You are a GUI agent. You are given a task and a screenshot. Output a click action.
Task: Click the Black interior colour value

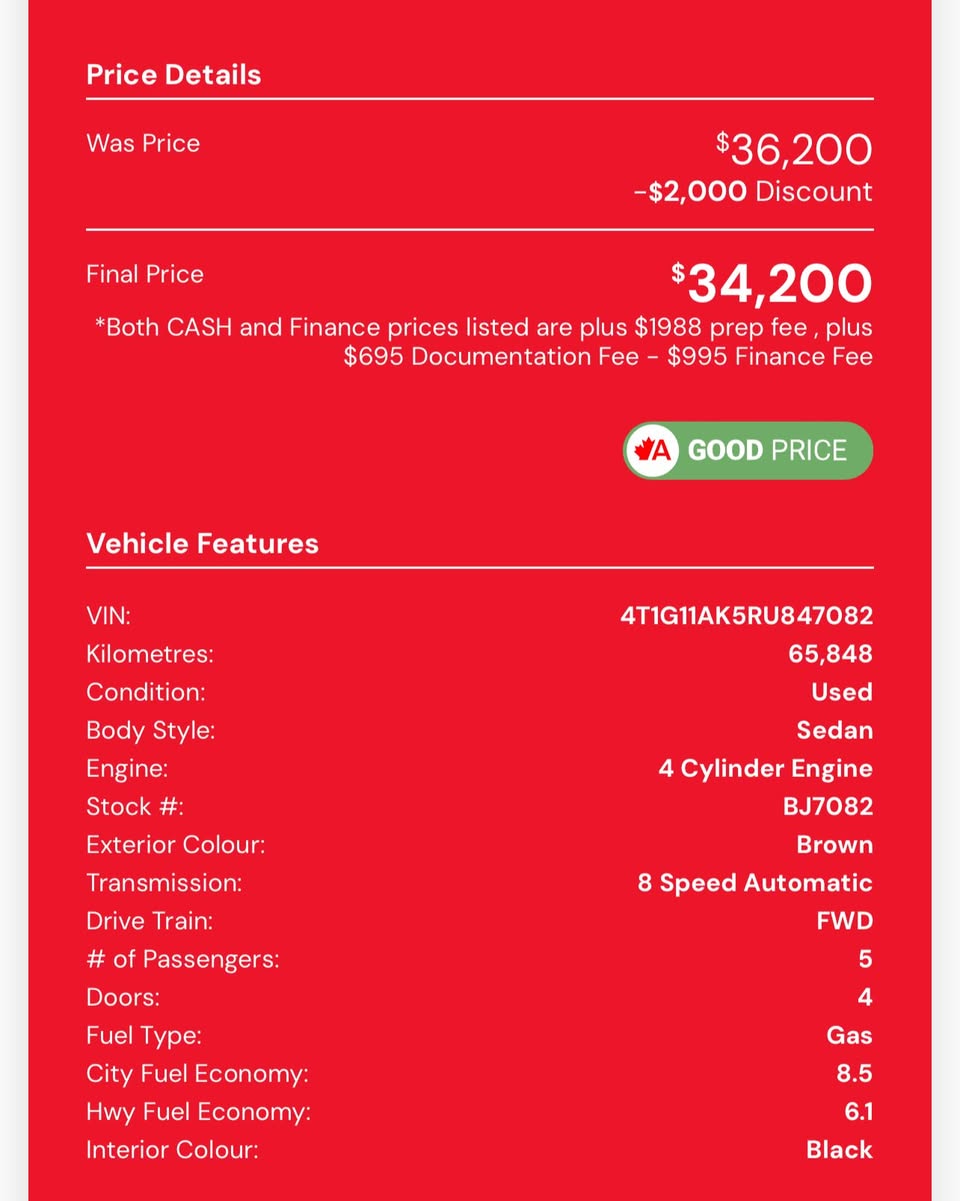pyautogui.click(x=839, y=1150)
